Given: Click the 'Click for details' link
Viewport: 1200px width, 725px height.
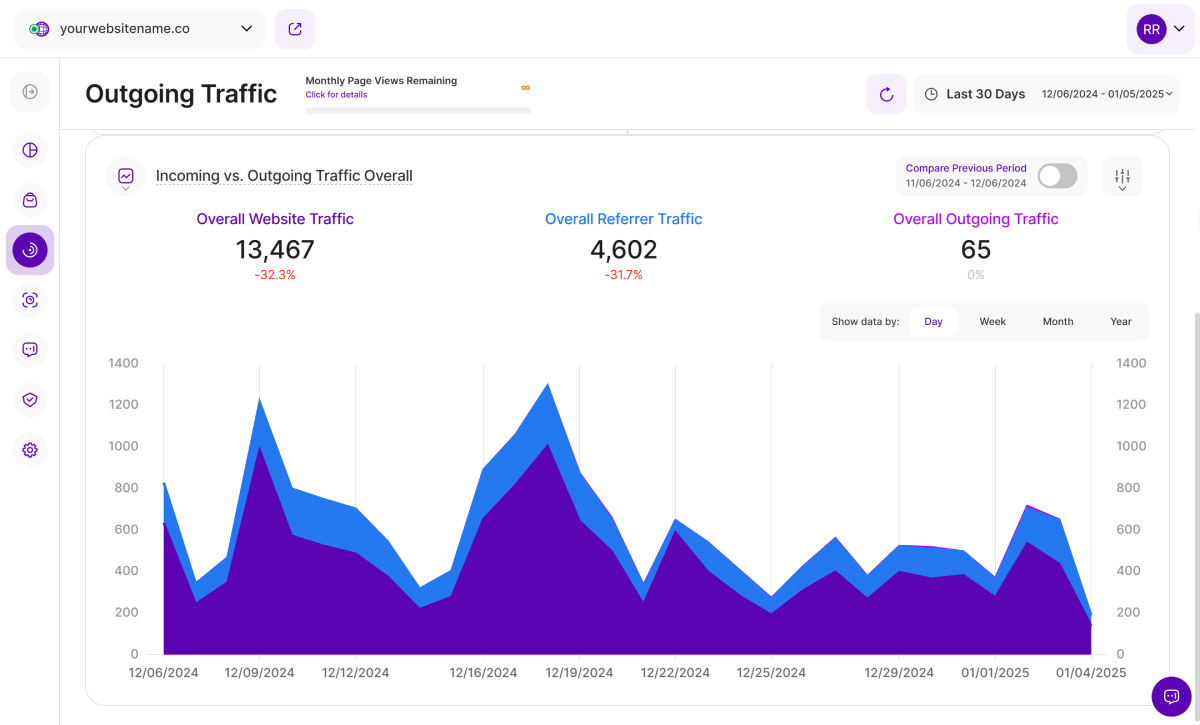Looking at the screenshot, I should [x=336, y=95].
